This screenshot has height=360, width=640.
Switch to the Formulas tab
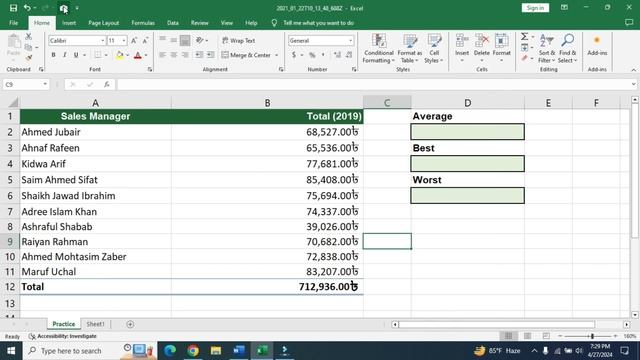click(143, 23)
